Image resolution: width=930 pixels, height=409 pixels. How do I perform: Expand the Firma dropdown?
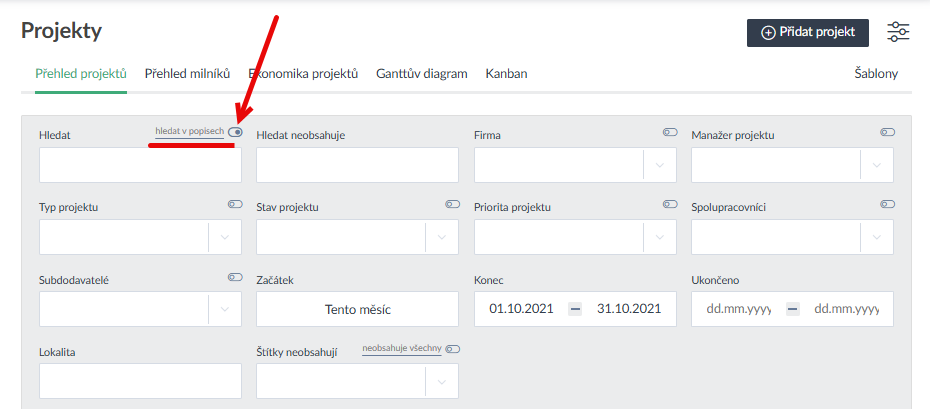[x=659, y=165]
